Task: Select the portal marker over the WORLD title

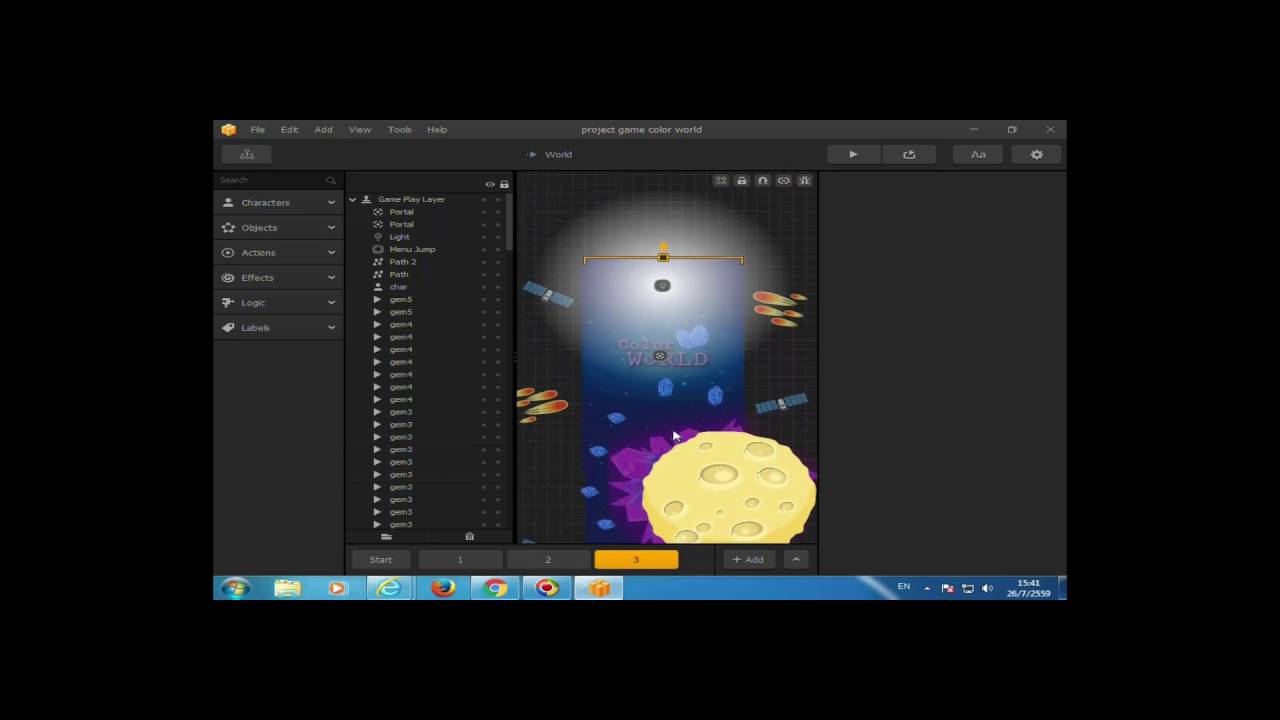Action: click(659, 356)
